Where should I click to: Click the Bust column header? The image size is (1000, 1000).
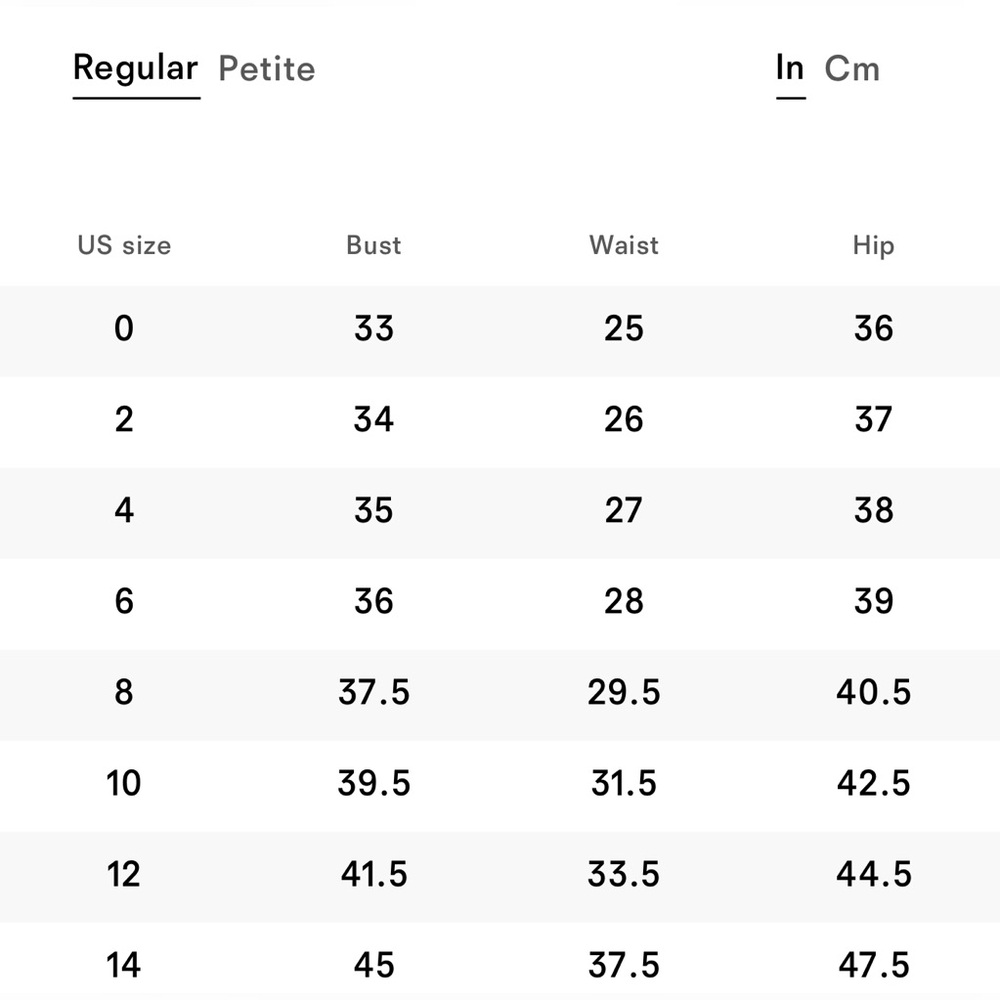374,245
